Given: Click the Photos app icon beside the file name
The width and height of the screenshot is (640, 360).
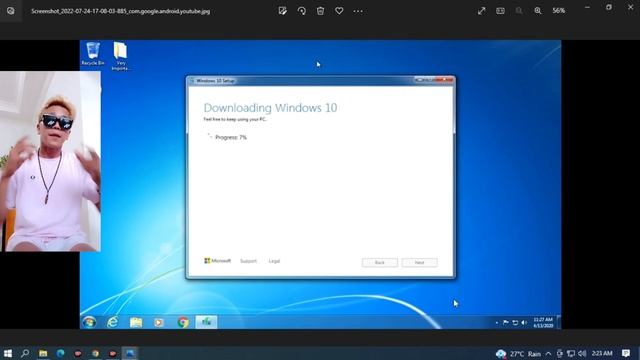Looking at the screenshot, I should coord(11,11).
